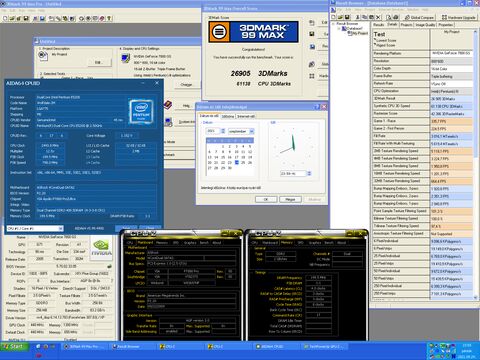Click Print Preview icon in Result Browser toolbar

point(389,17)
